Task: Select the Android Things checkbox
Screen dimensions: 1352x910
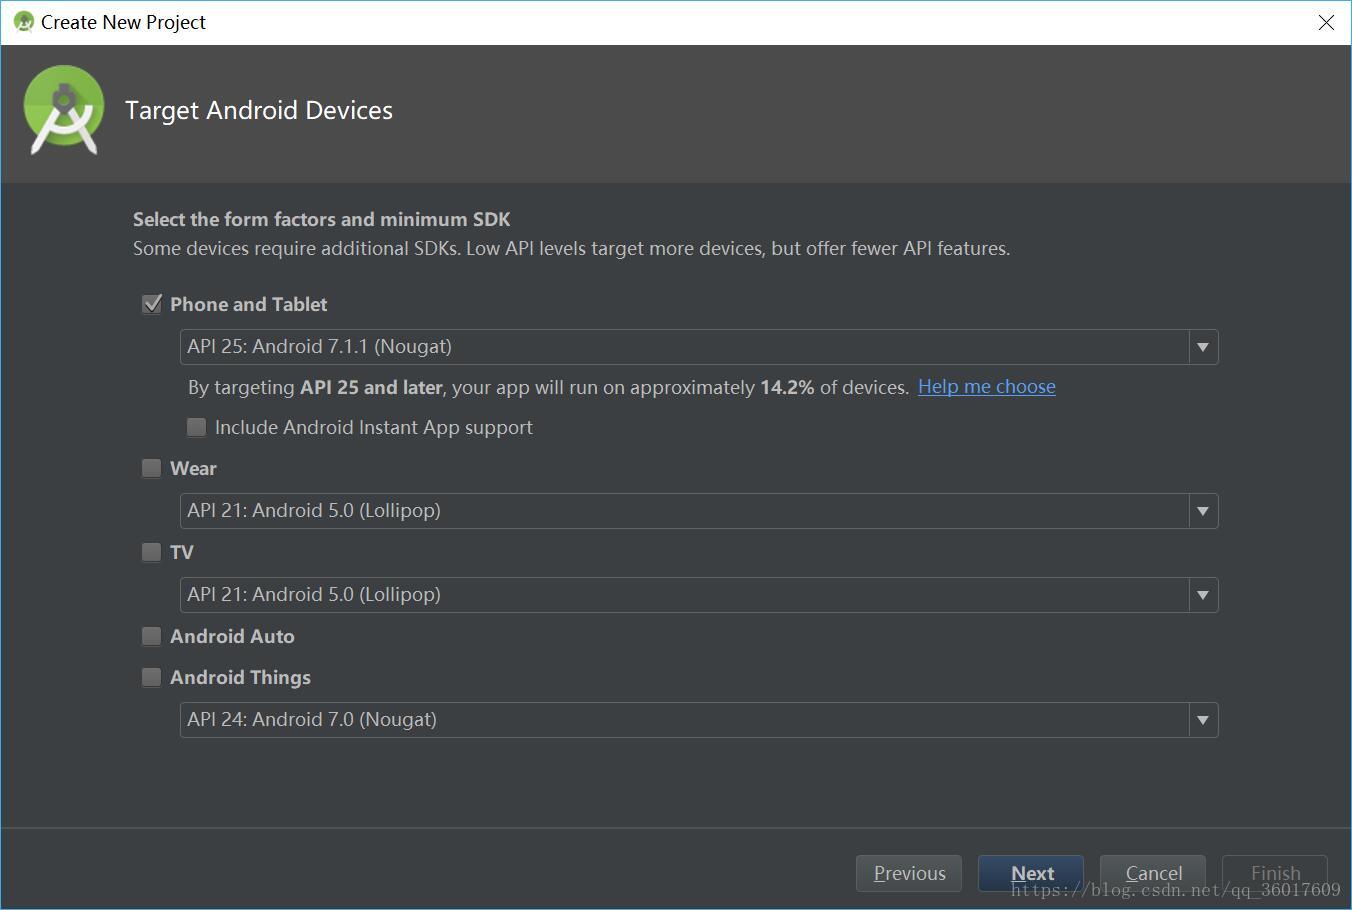Action: (x=152, y=678)
